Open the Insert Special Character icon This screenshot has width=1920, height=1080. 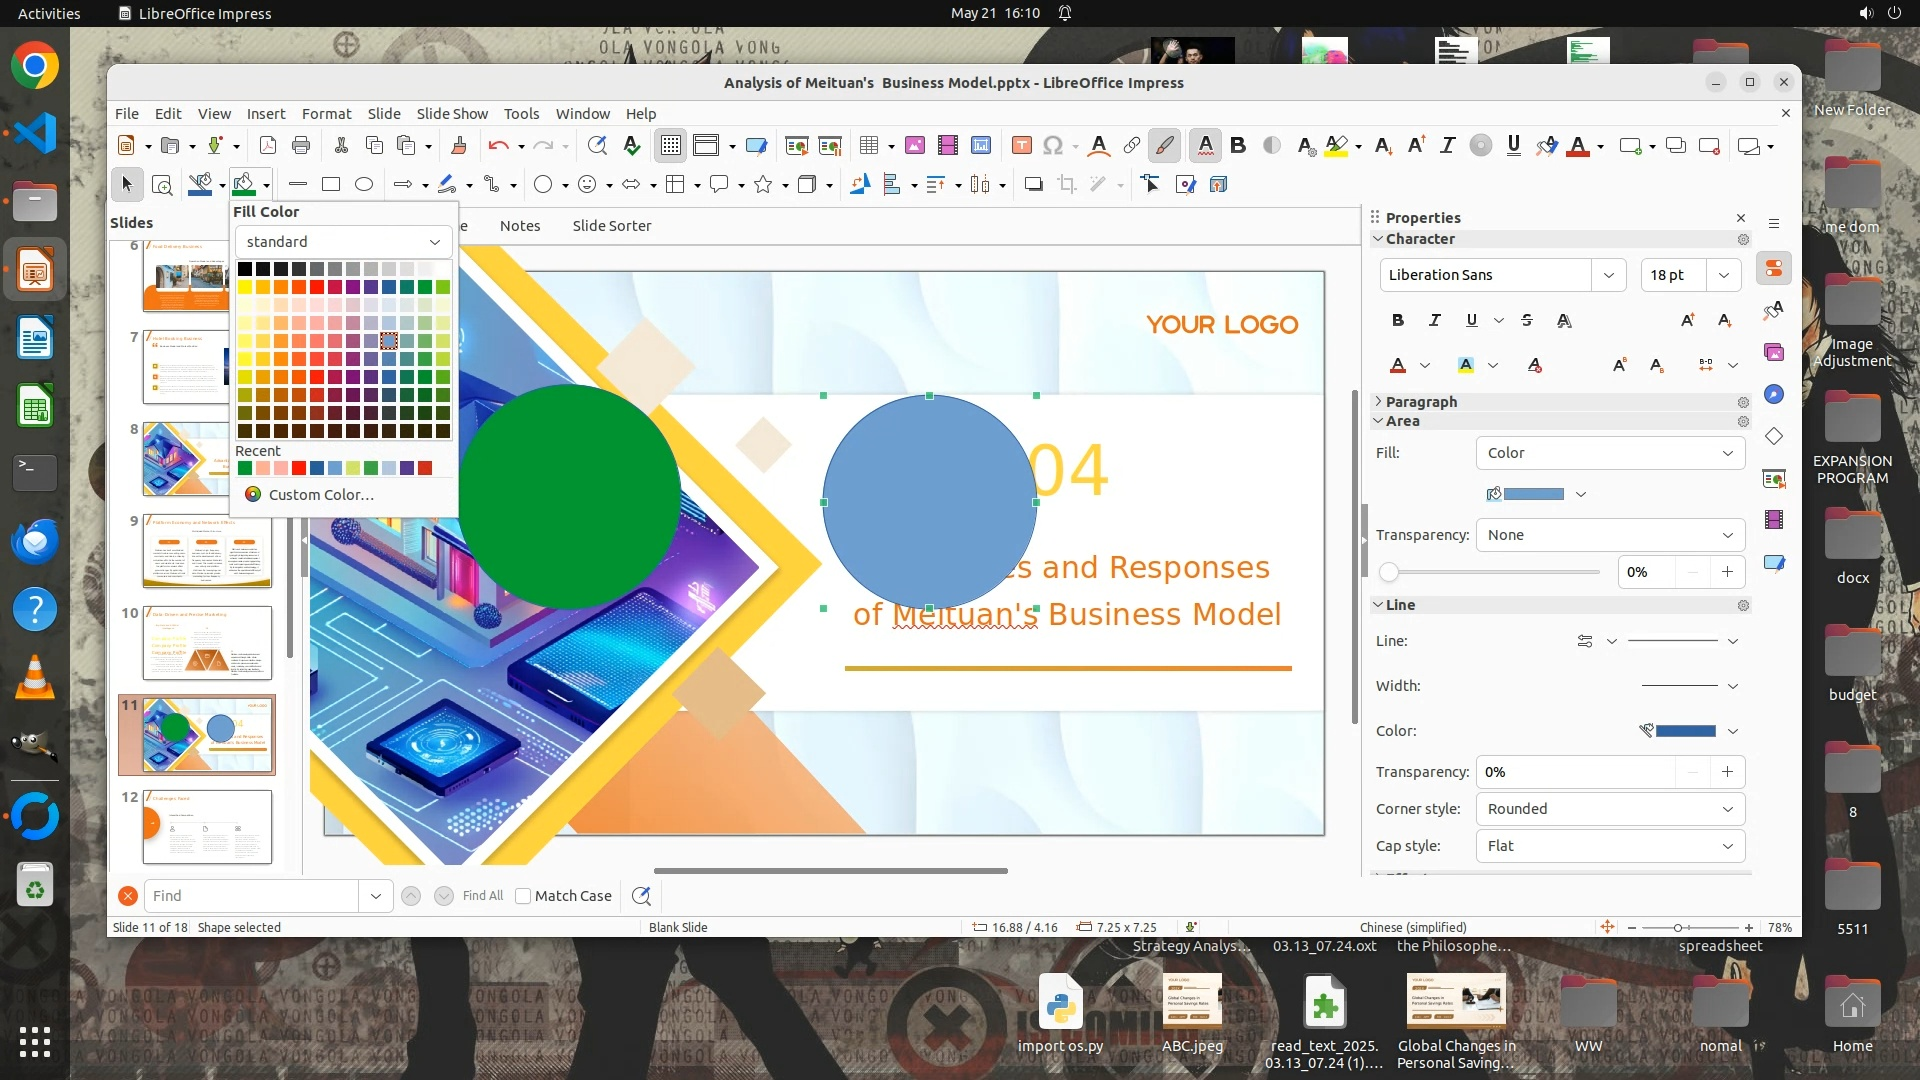[x=1052, y=146]
